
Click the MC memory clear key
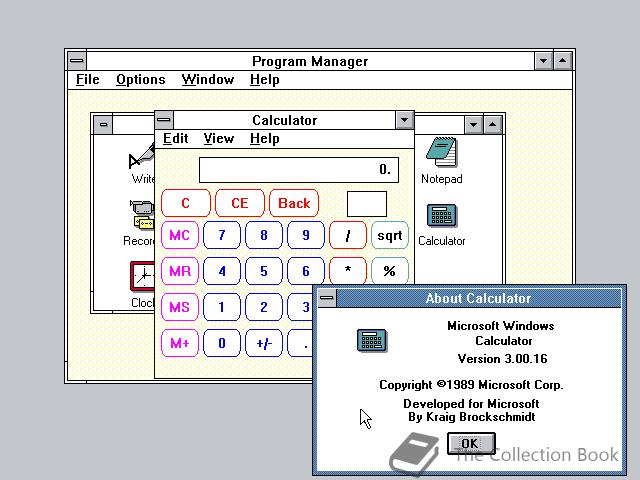coord(180,235)
